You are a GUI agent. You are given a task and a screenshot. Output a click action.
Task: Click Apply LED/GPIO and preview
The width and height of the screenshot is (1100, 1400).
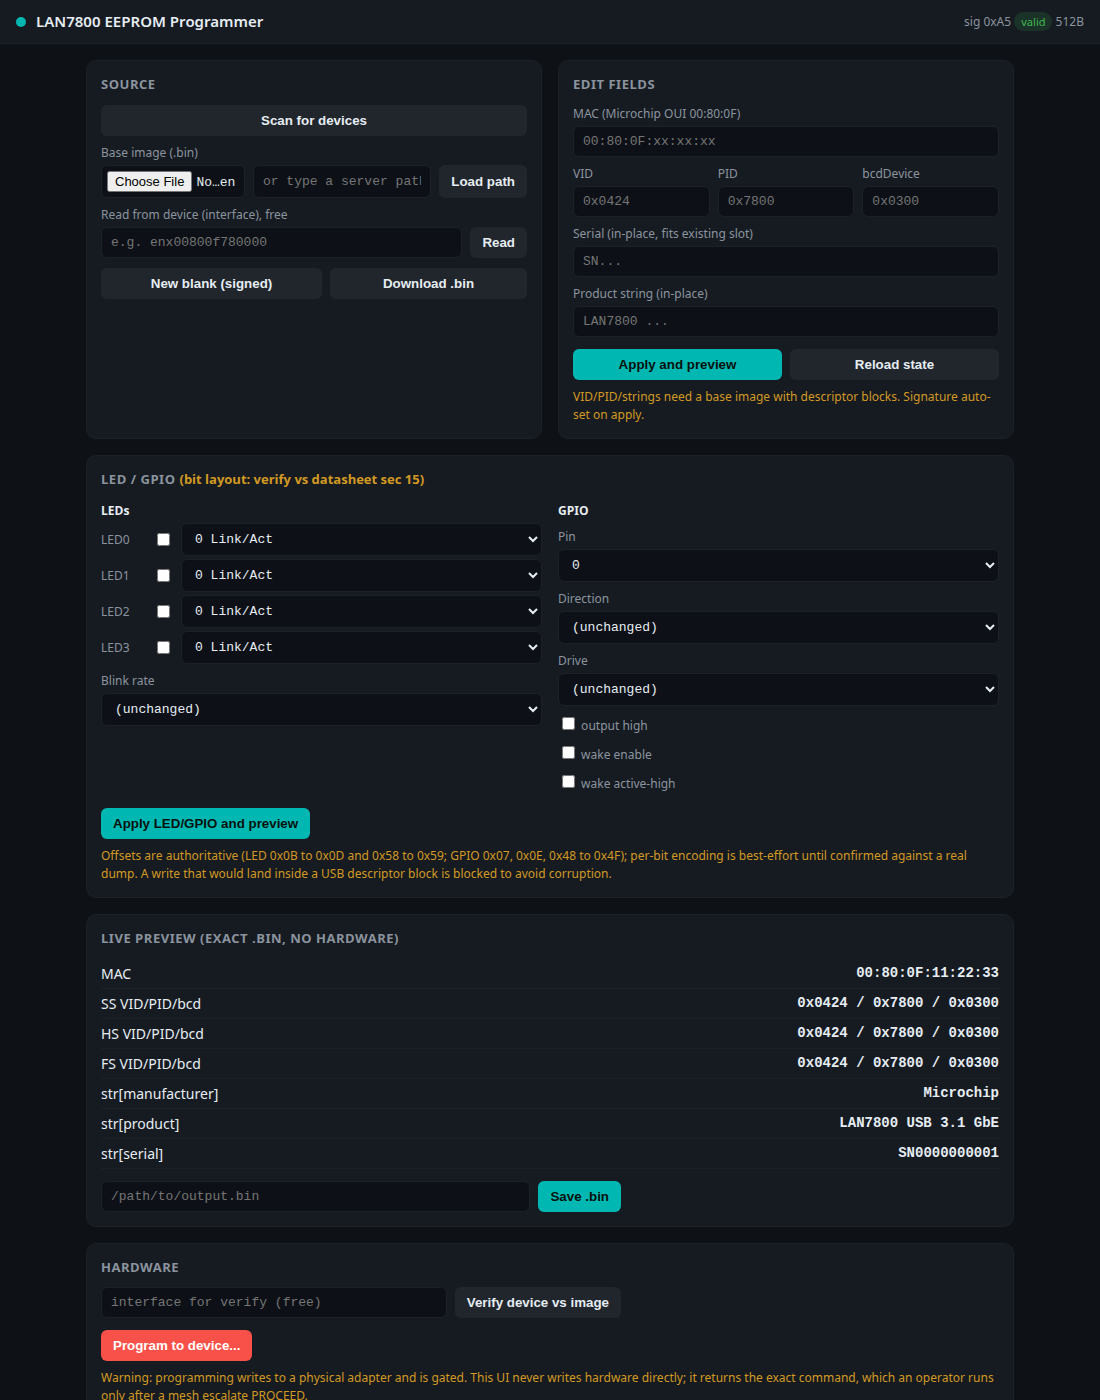click(x=205, y=824)
